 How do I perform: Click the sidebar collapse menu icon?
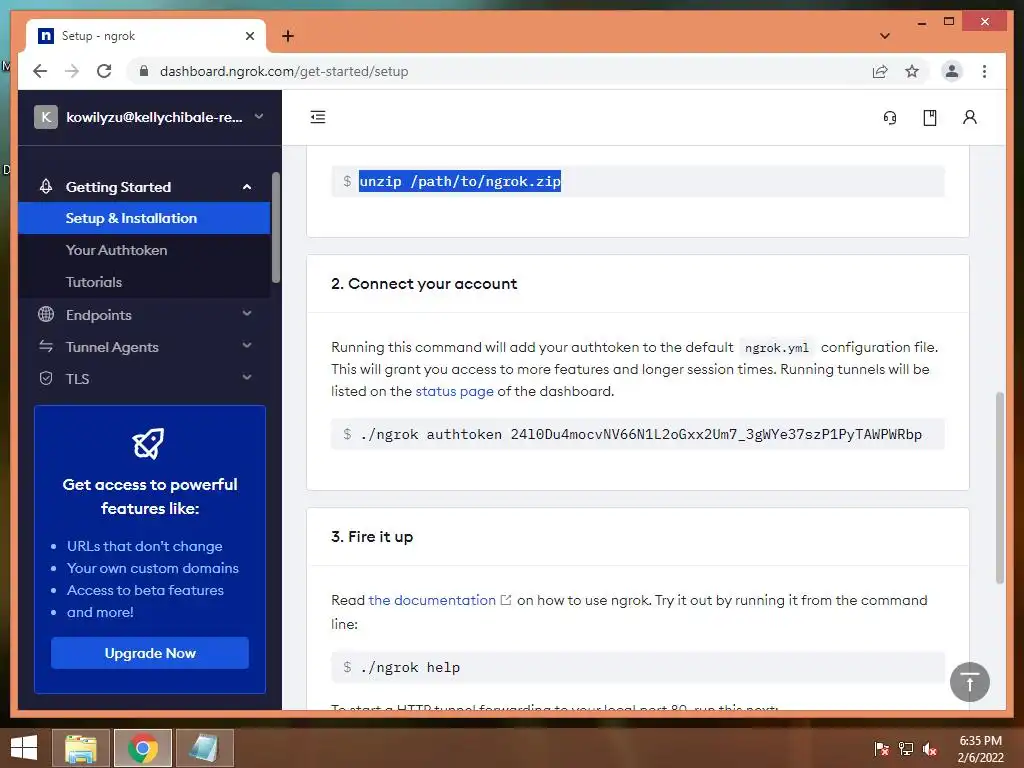318,118
